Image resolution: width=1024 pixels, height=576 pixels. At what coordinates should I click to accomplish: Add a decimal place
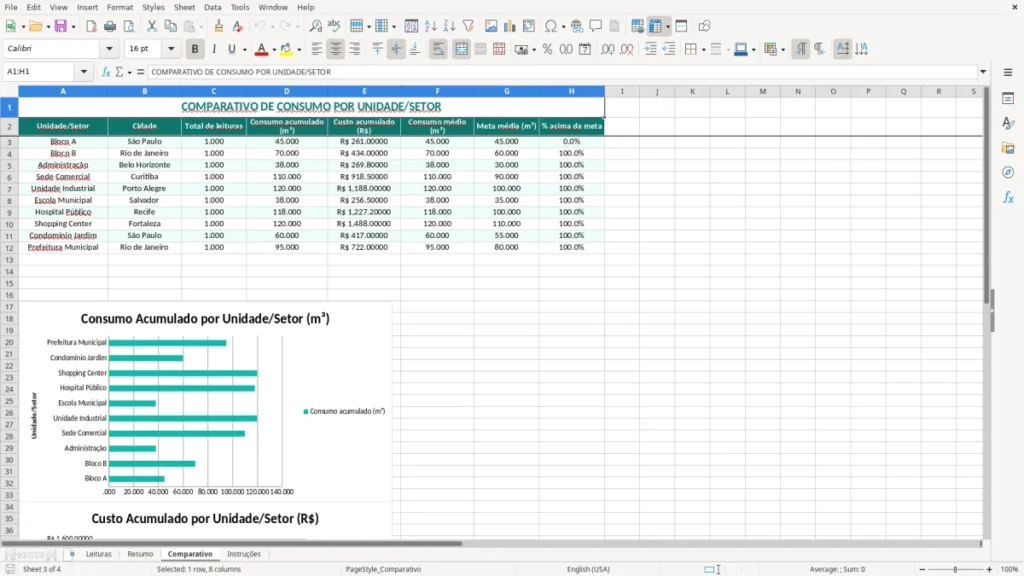[608, 49]
